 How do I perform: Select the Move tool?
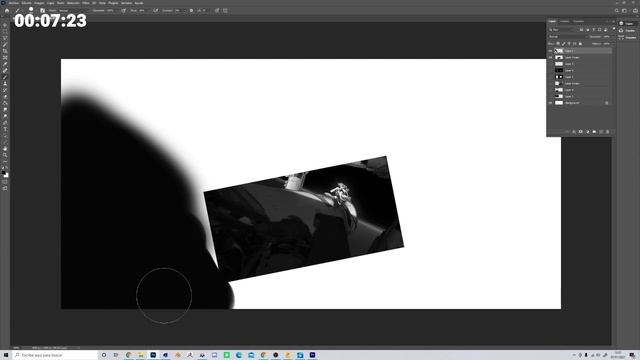(5, 25)
